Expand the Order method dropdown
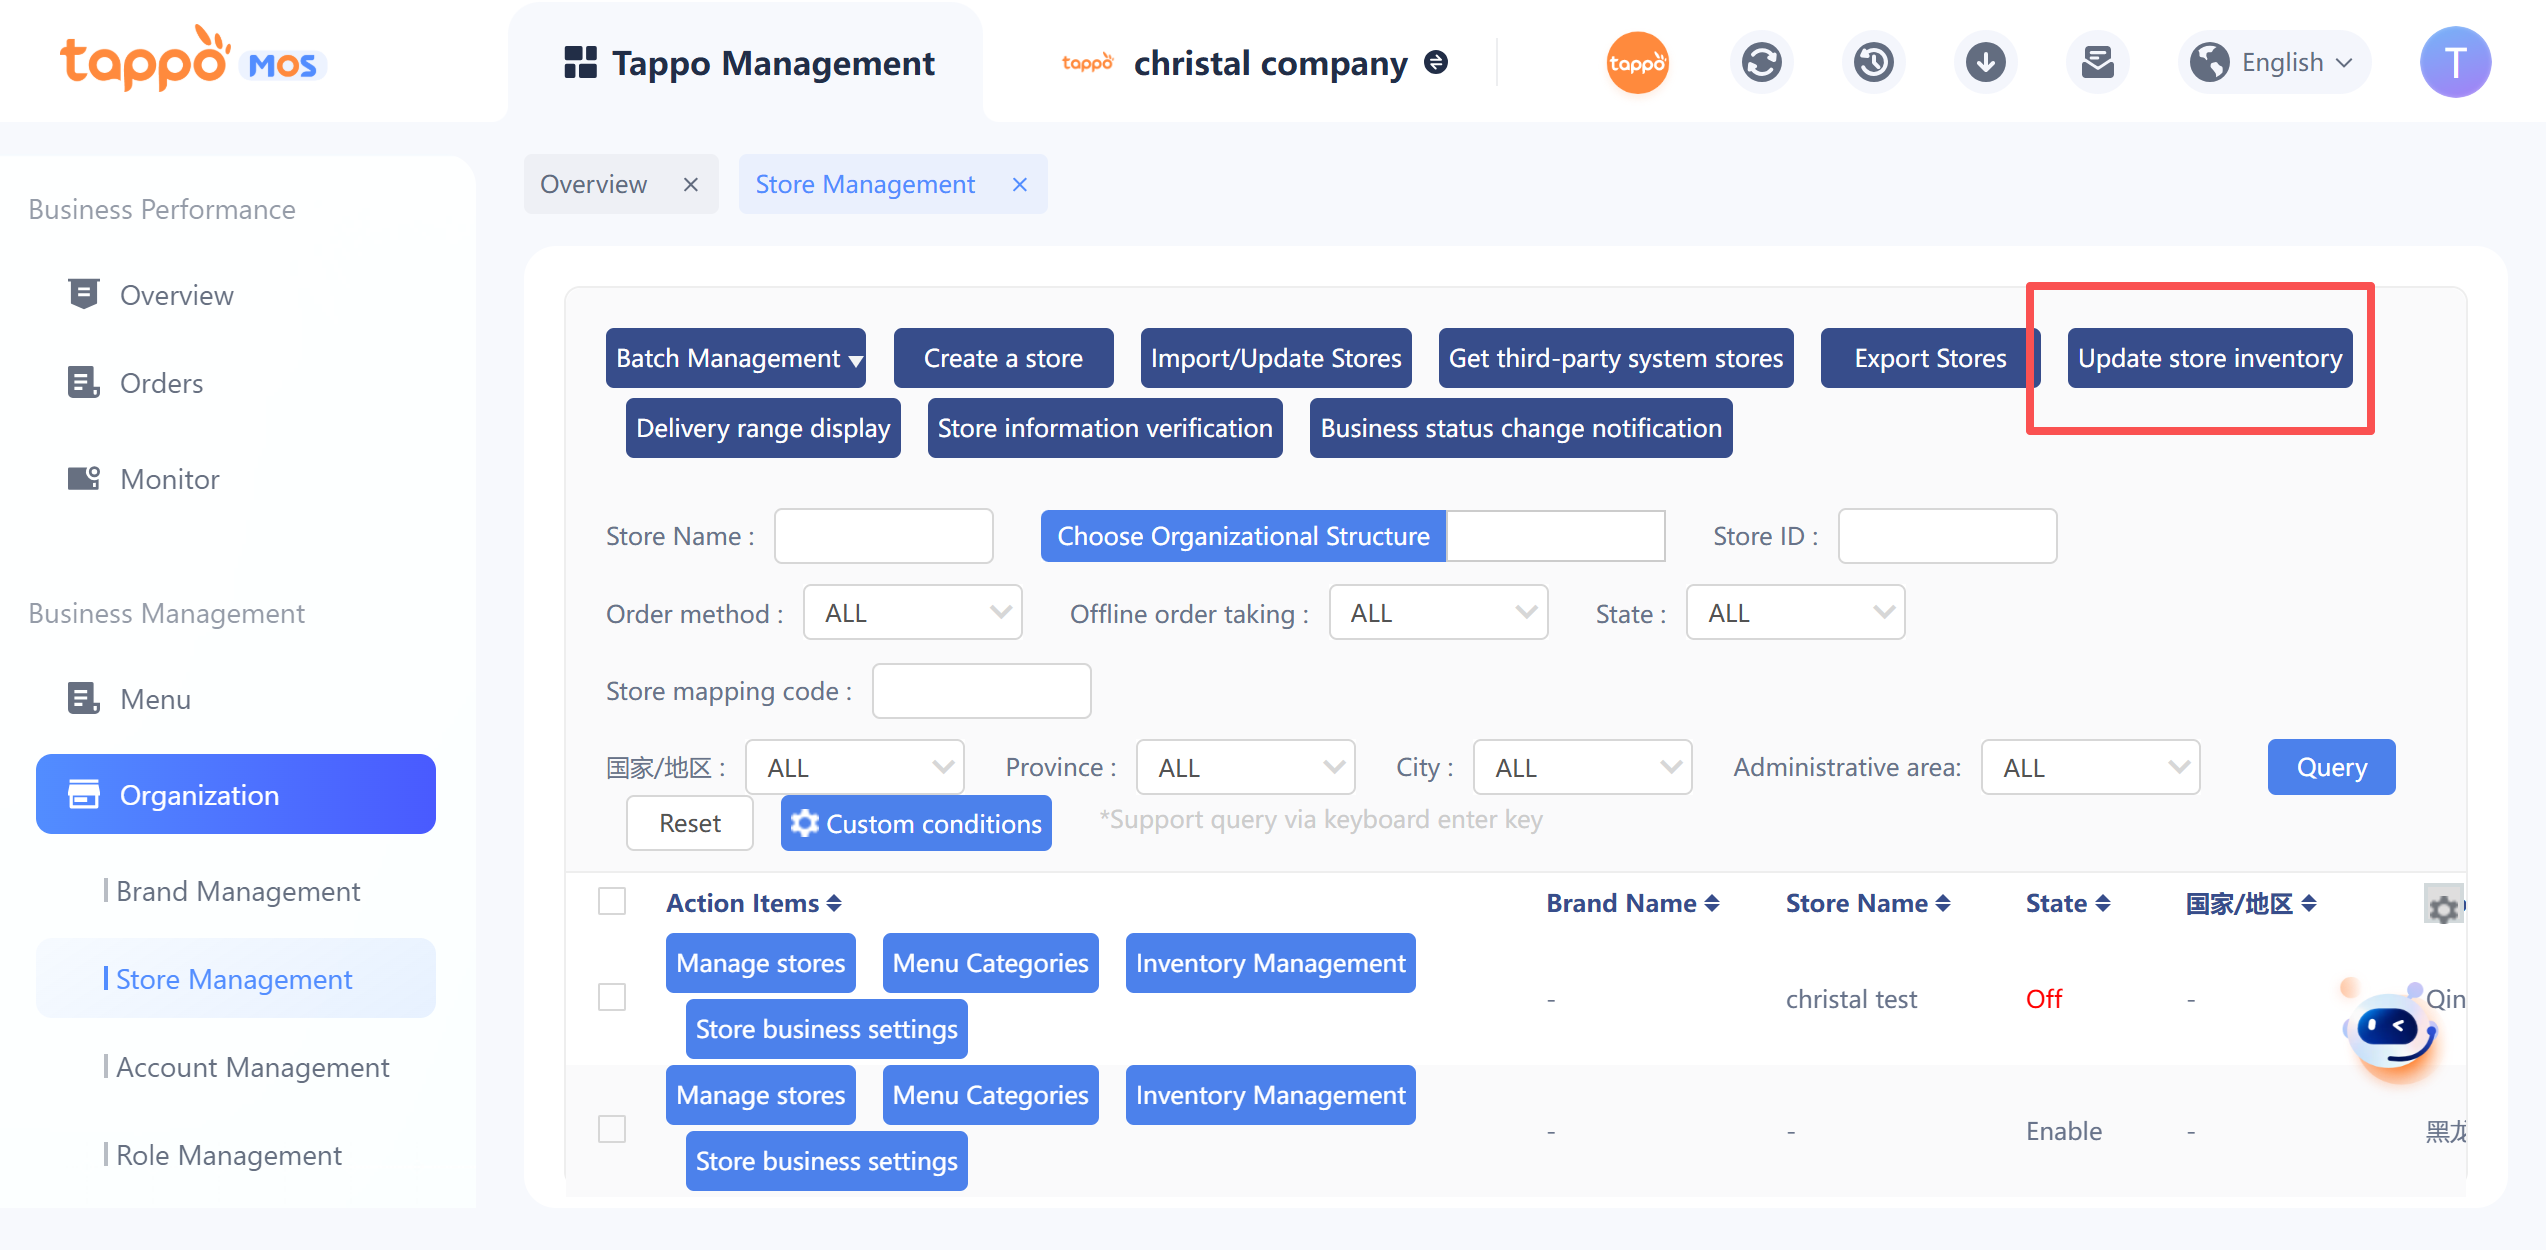2546x1250 pixels. 912,613
